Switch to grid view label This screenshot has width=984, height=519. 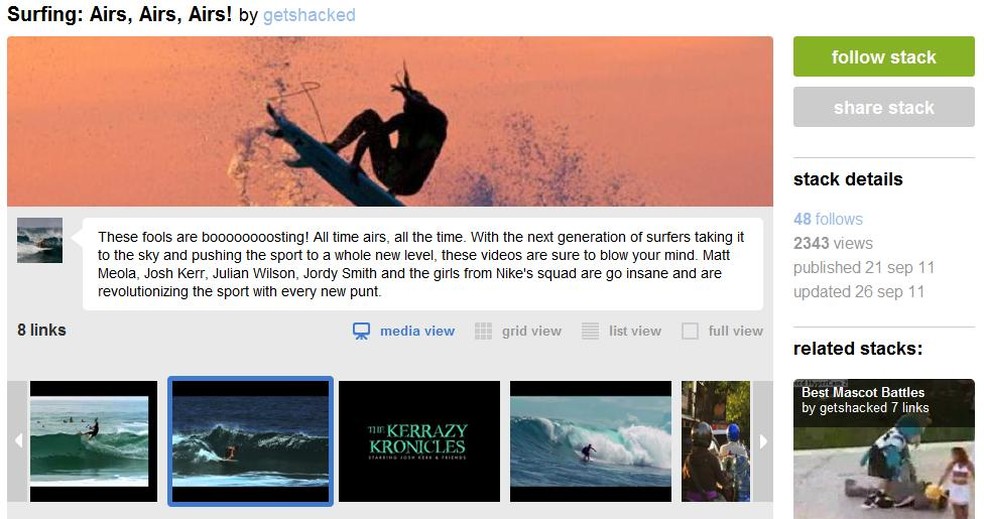tap(532, 331)
